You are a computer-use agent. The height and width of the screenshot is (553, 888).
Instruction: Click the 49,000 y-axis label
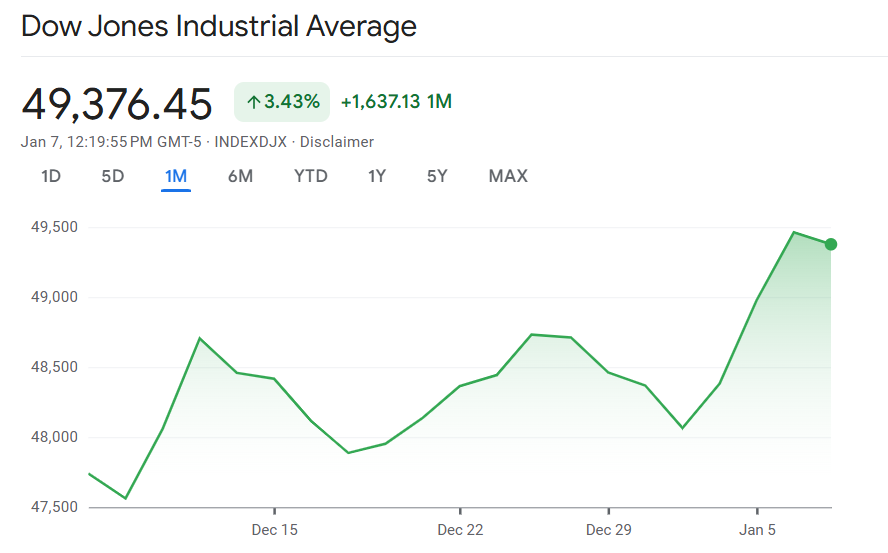[54, 298]
